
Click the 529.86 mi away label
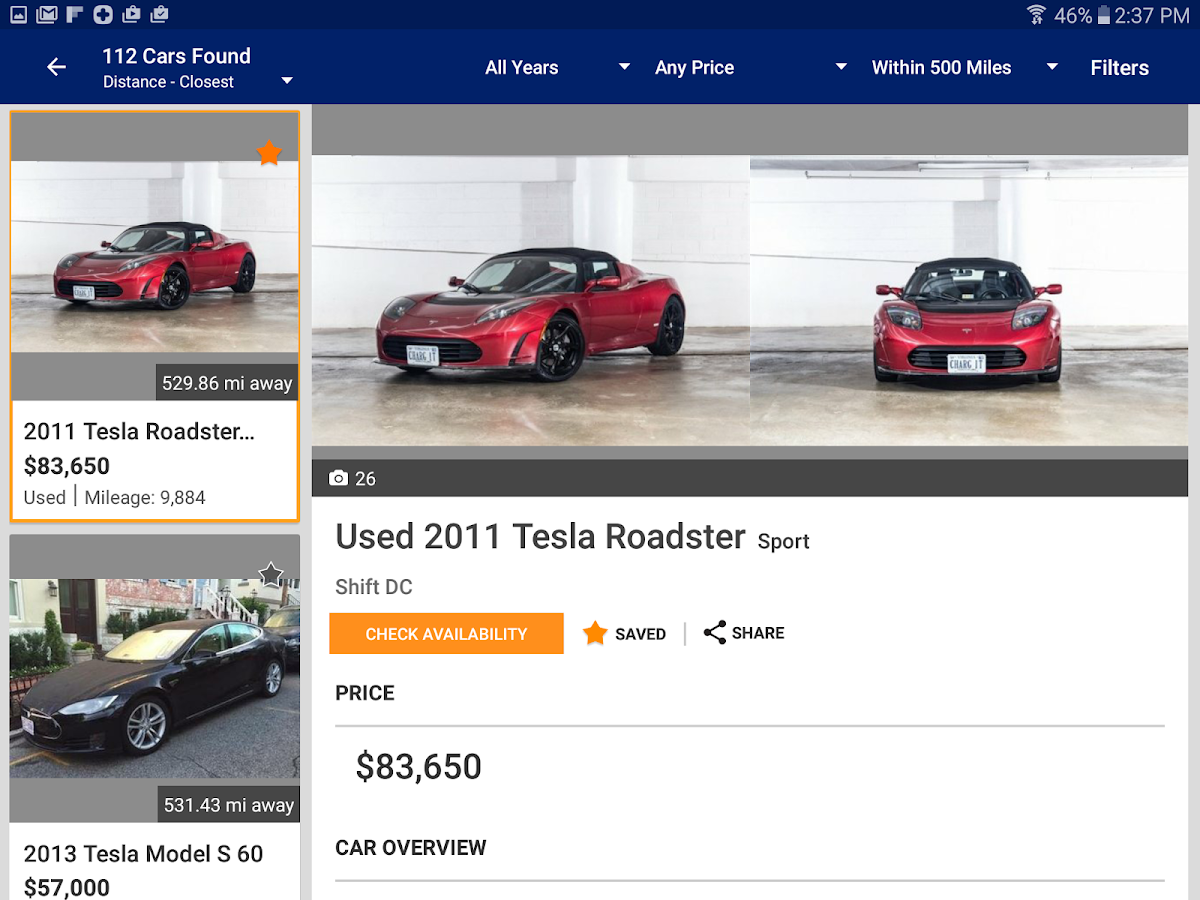(228, 383)
